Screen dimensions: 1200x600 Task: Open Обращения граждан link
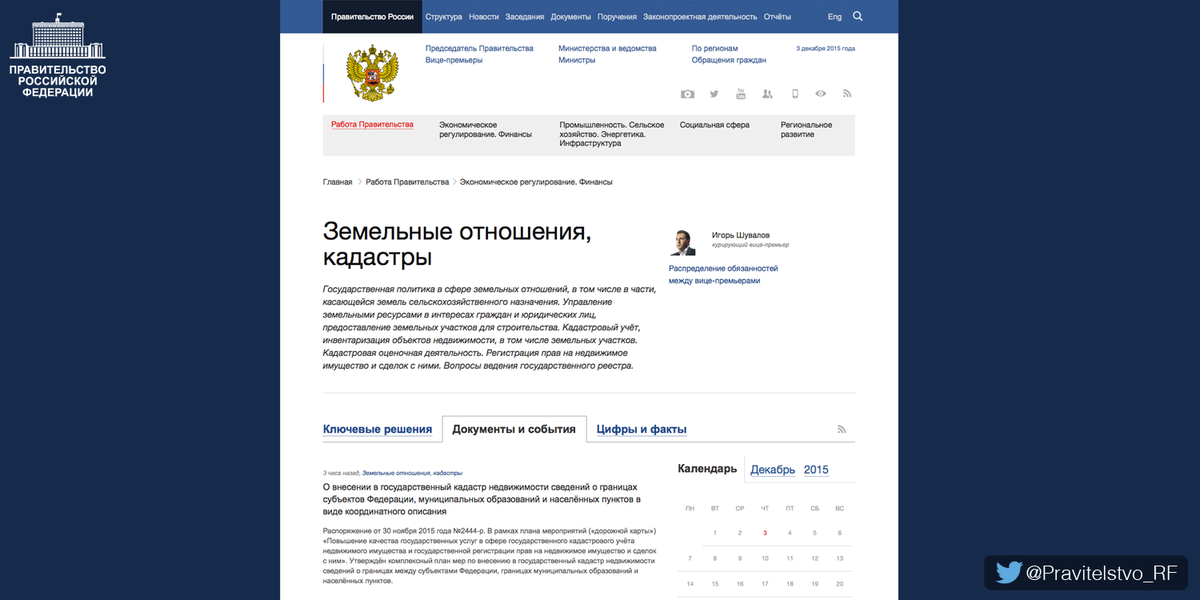tap(729, 60)
